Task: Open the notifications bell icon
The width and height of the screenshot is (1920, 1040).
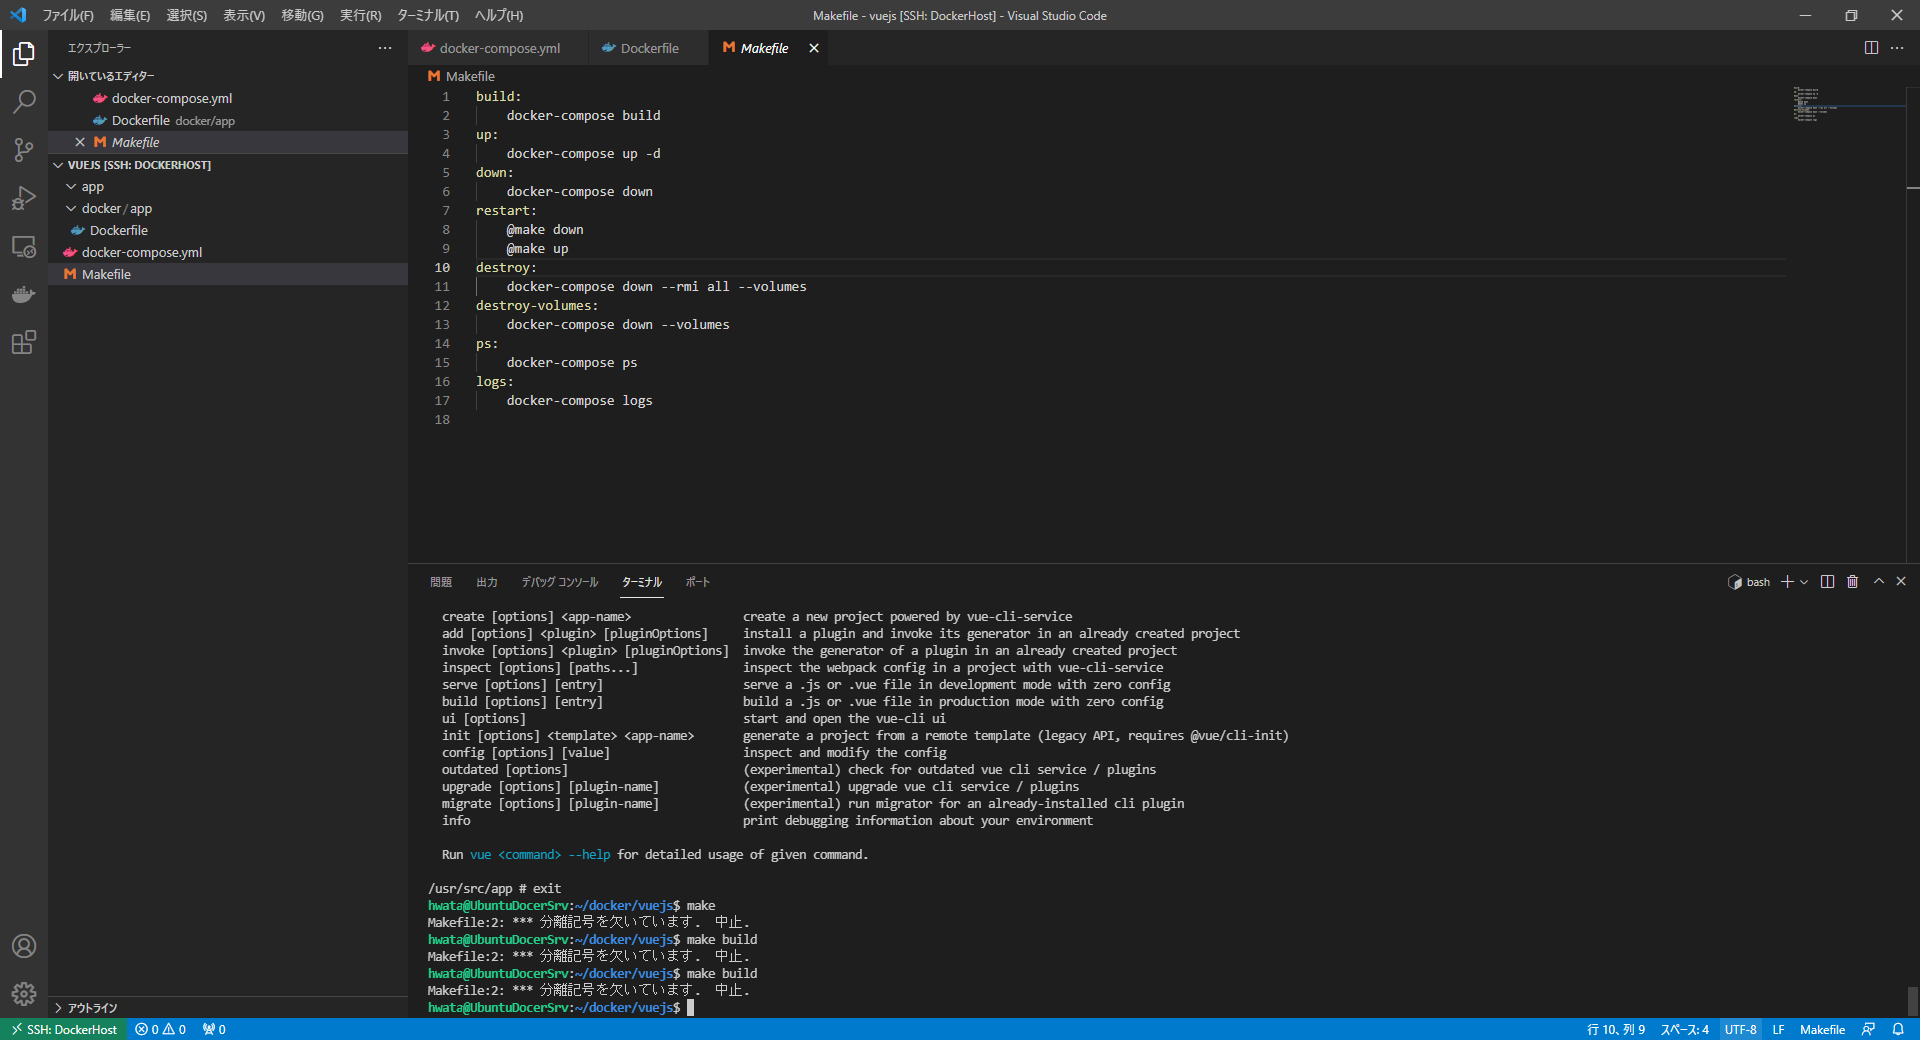Action: click(x=1898, y=1029)
